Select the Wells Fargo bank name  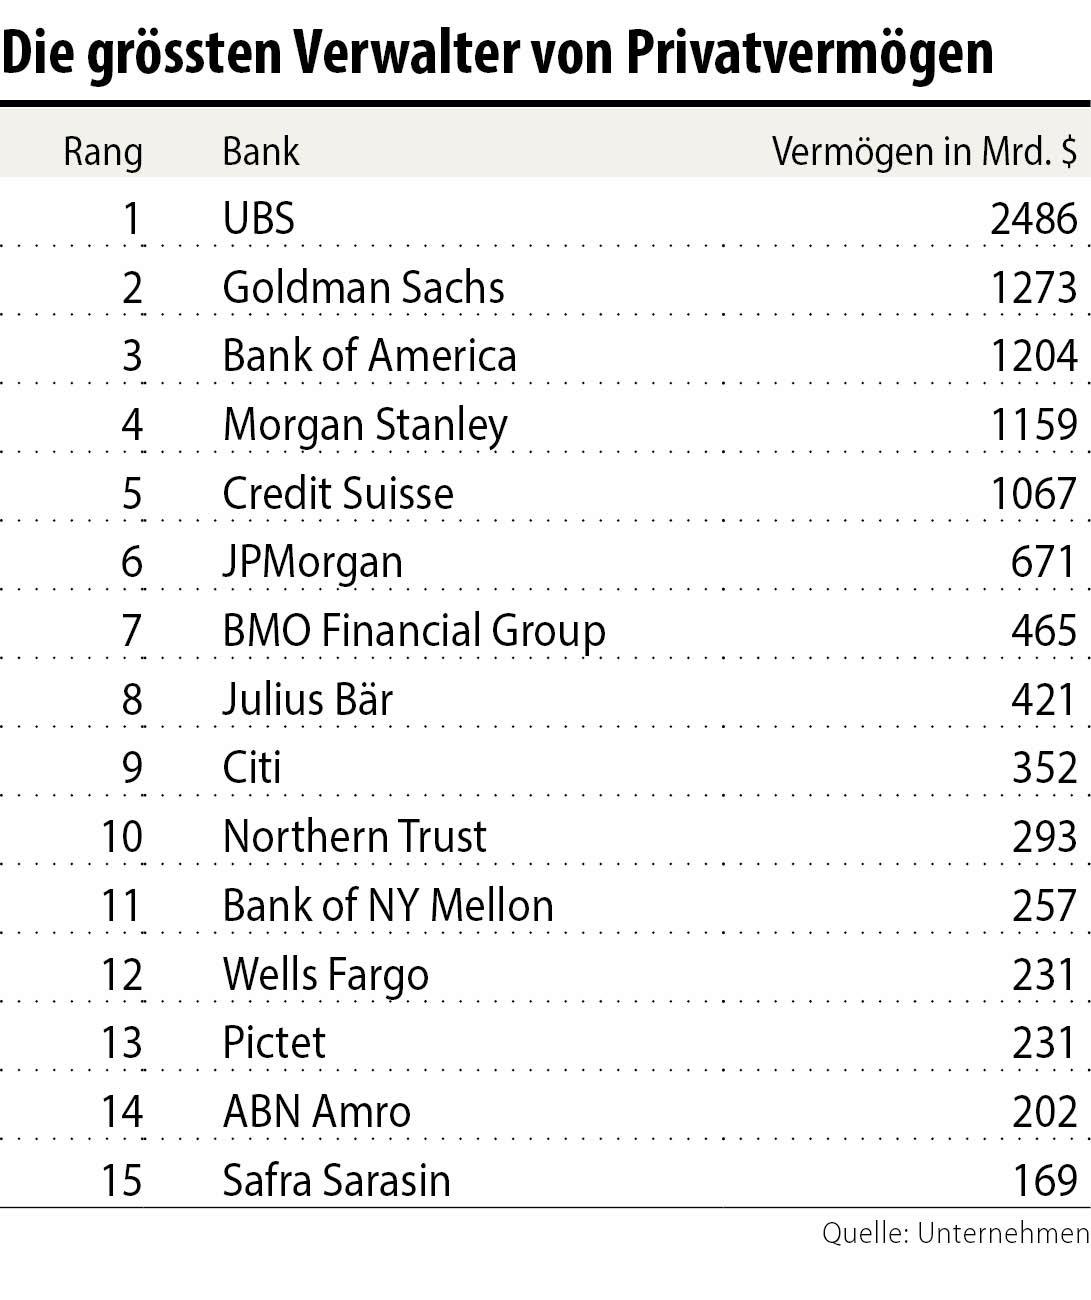325,975
